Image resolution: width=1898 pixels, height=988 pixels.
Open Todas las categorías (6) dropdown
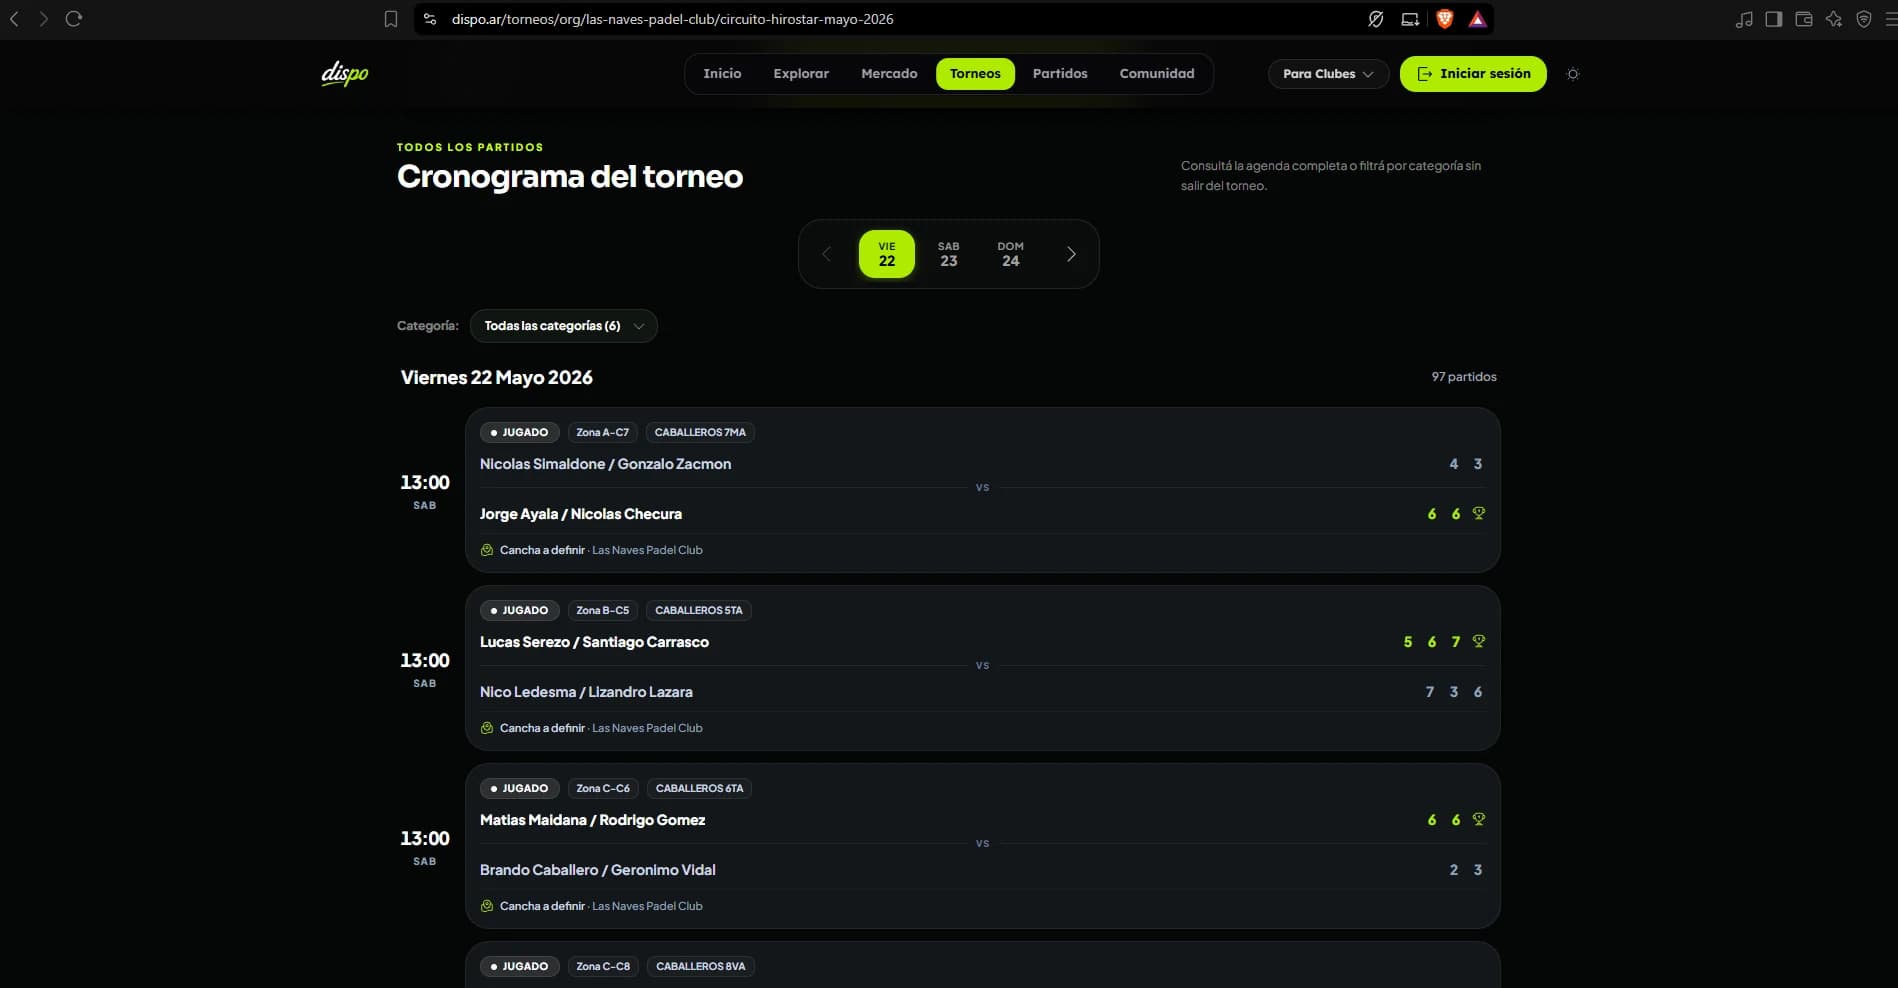click(x=564, y=326)
